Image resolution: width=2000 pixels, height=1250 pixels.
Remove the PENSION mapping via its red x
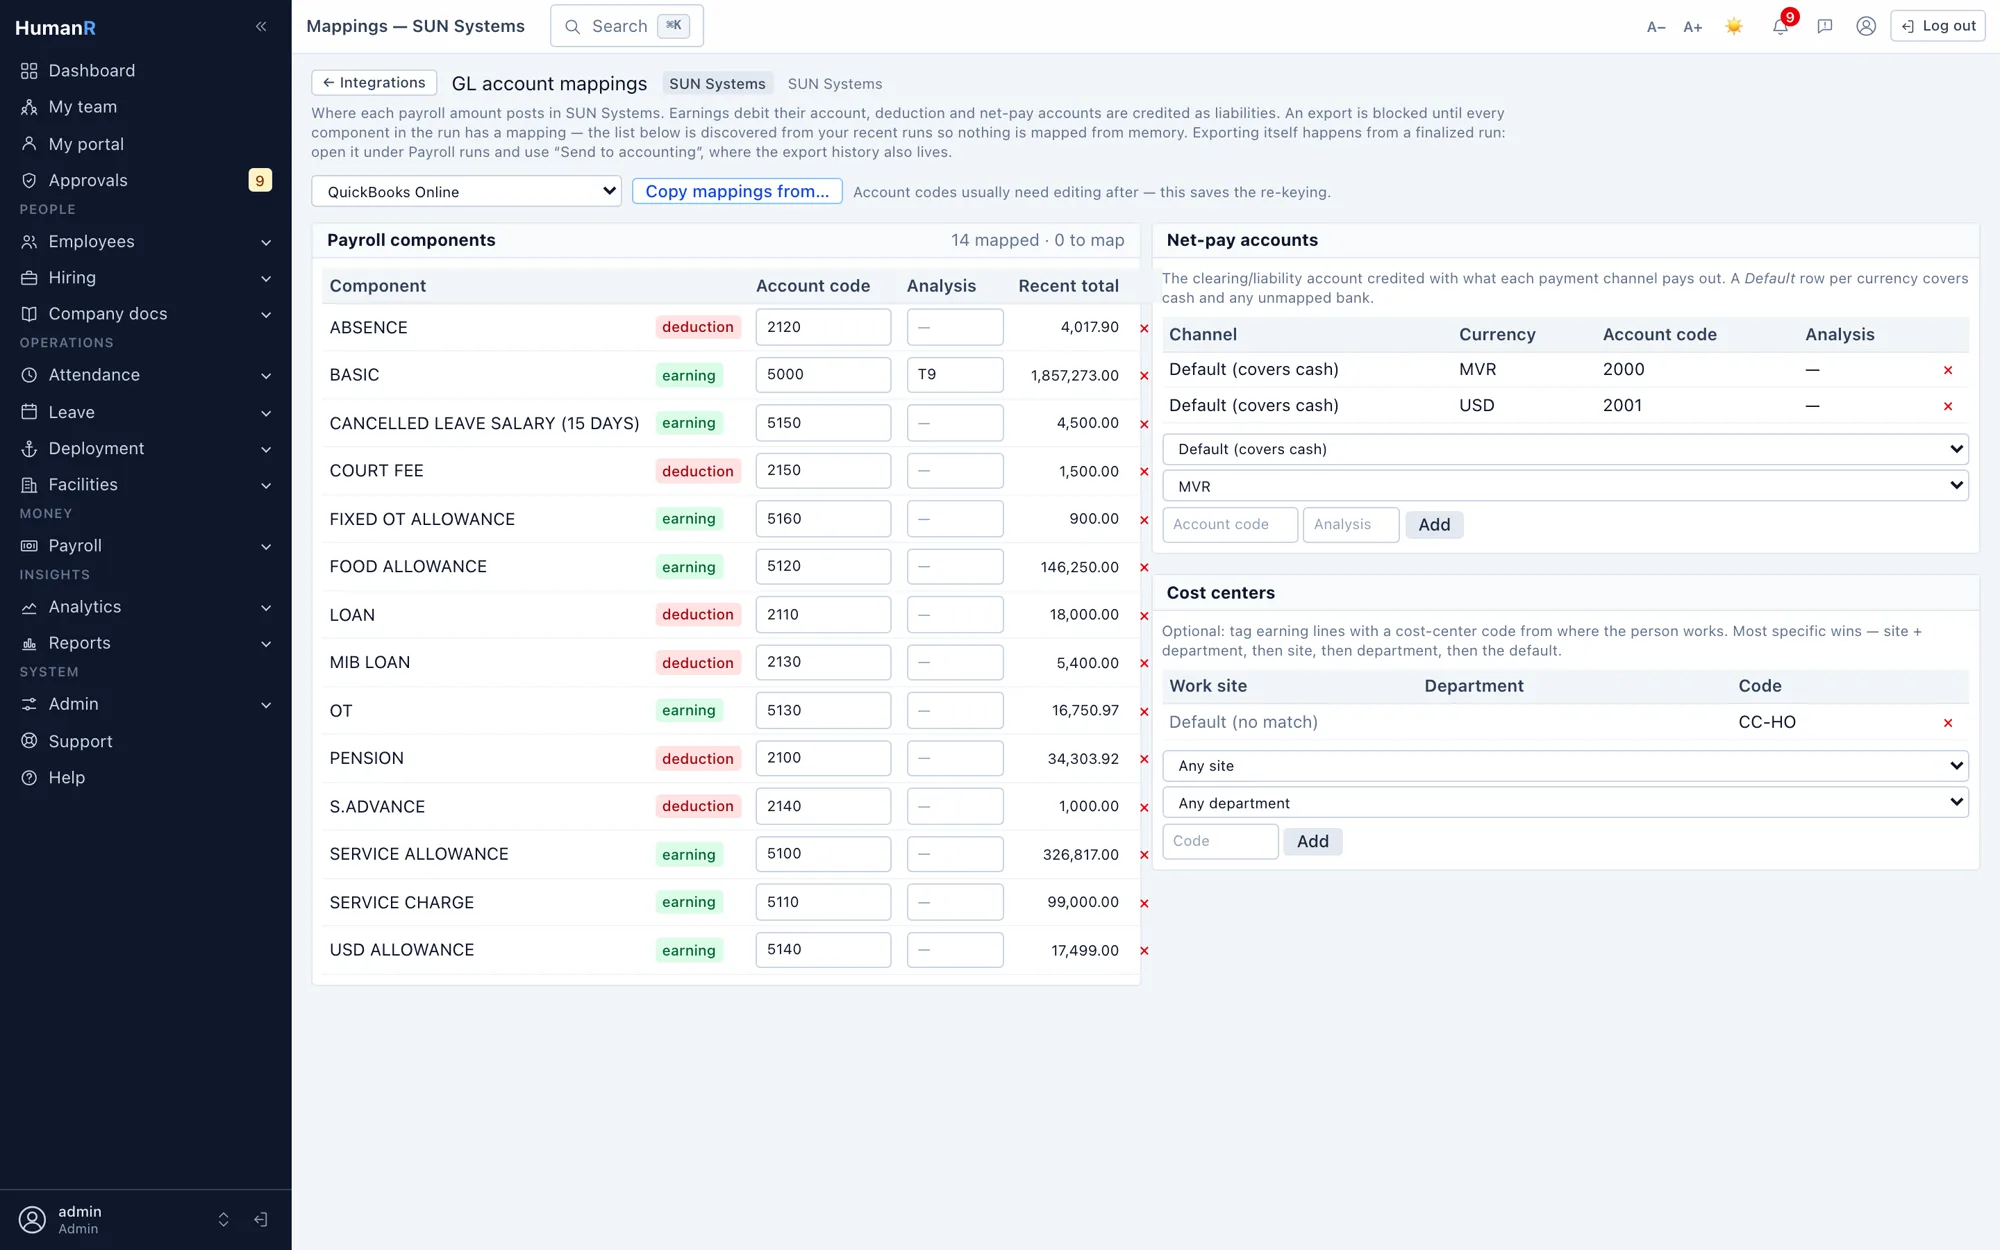point(1144,759)
